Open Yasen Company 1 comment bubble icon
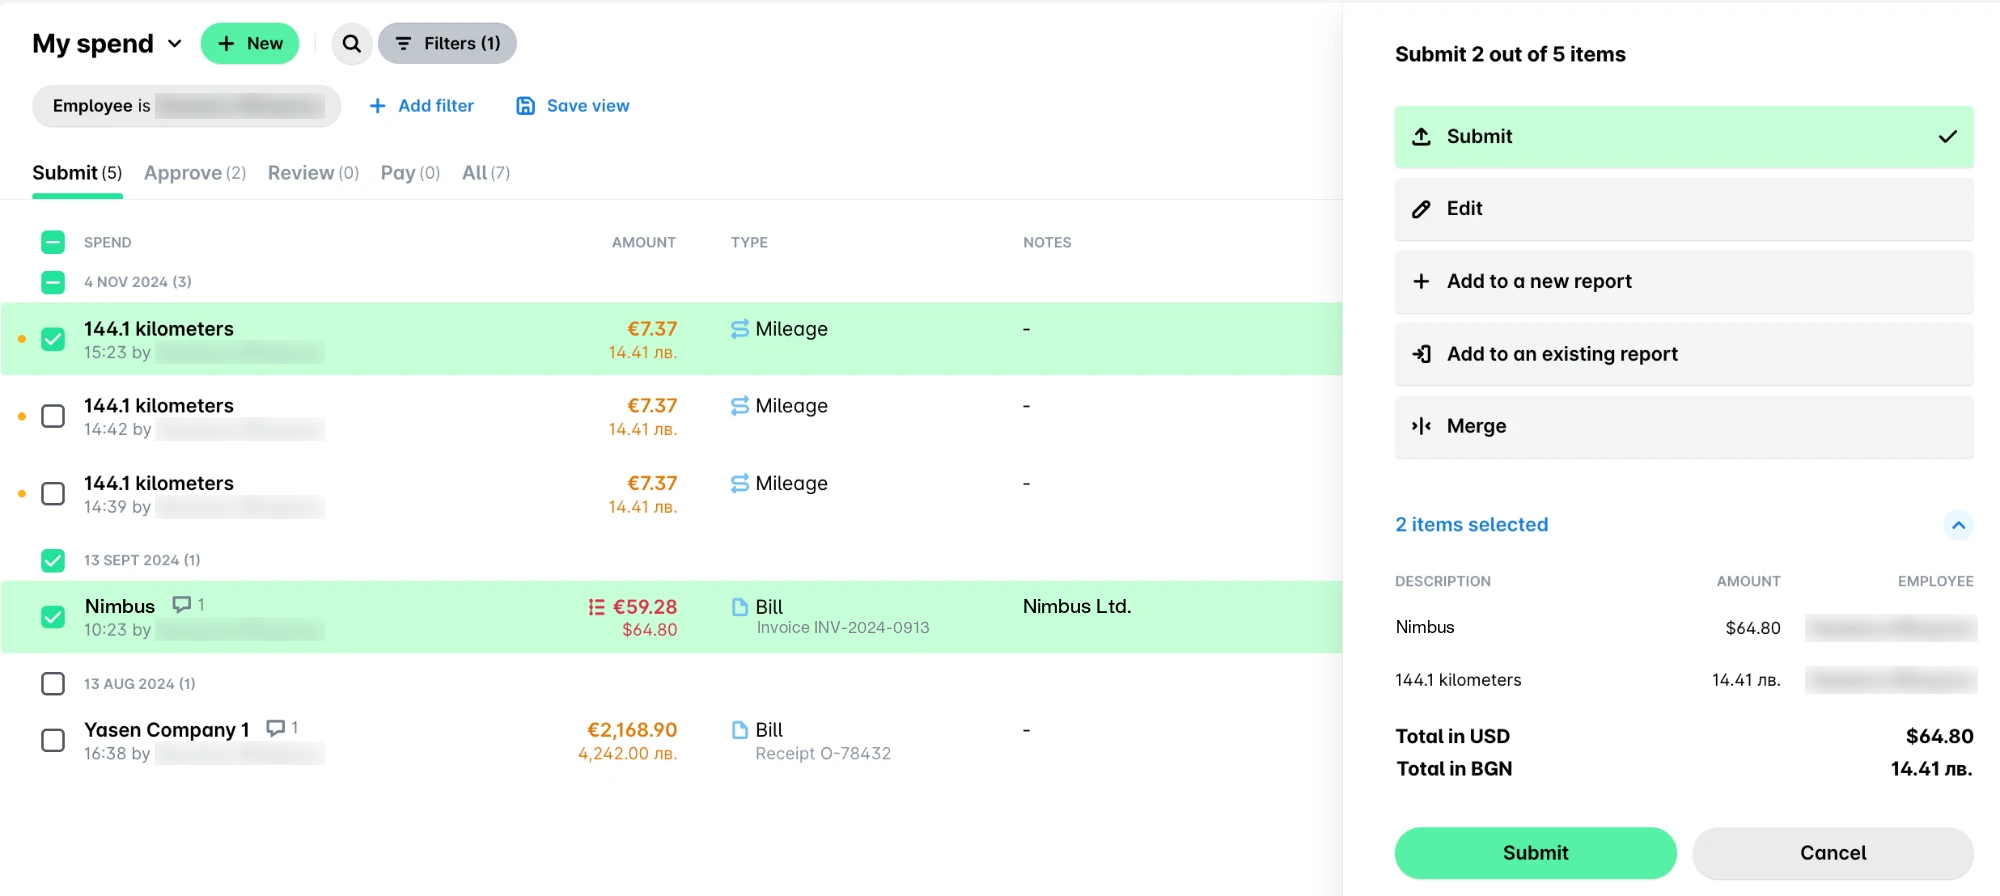This screenshot has width=2000, height=896. [275, 728]
